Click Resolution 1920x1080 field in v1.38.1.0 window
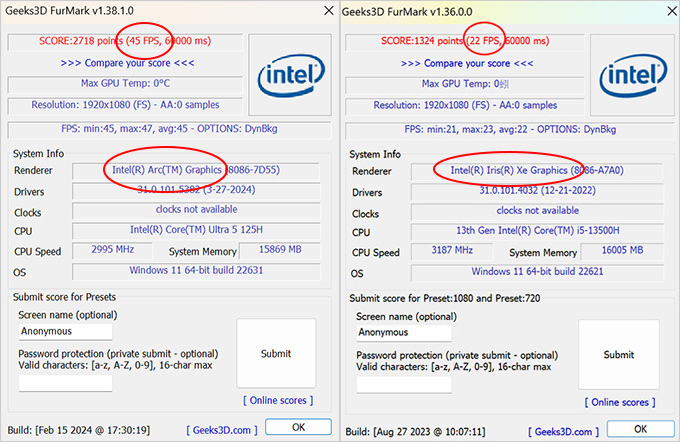This screenshot has height=442, width=680. (x=125, y=105)
